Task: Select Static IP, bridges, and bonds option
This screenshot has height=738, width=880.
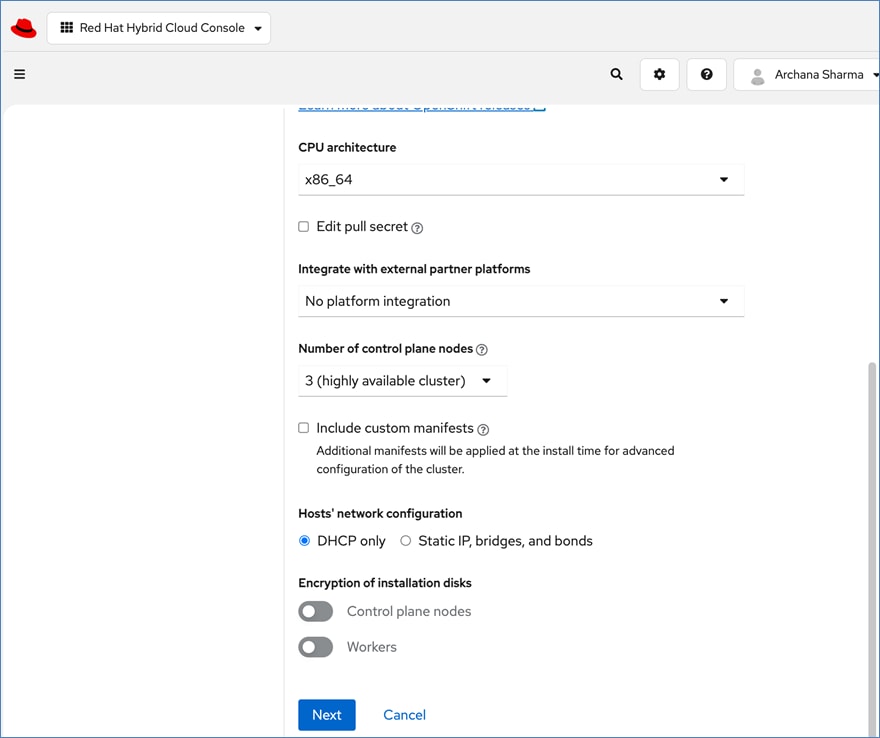Action: pyautogui.click(x=405, y=540)
